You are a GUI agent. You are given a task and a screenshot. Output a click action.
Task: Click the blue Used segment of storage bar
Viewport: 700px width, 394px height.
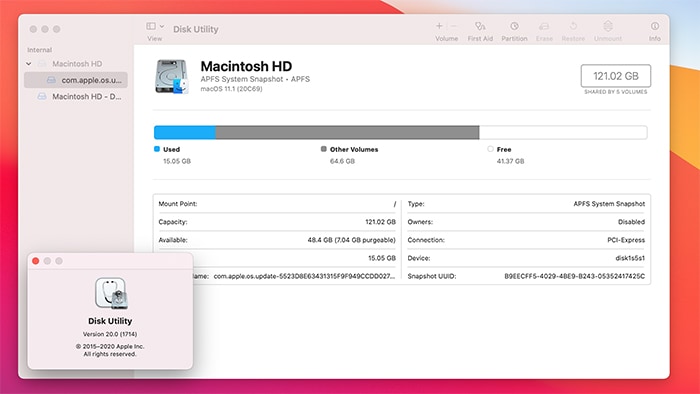point(185,133)
